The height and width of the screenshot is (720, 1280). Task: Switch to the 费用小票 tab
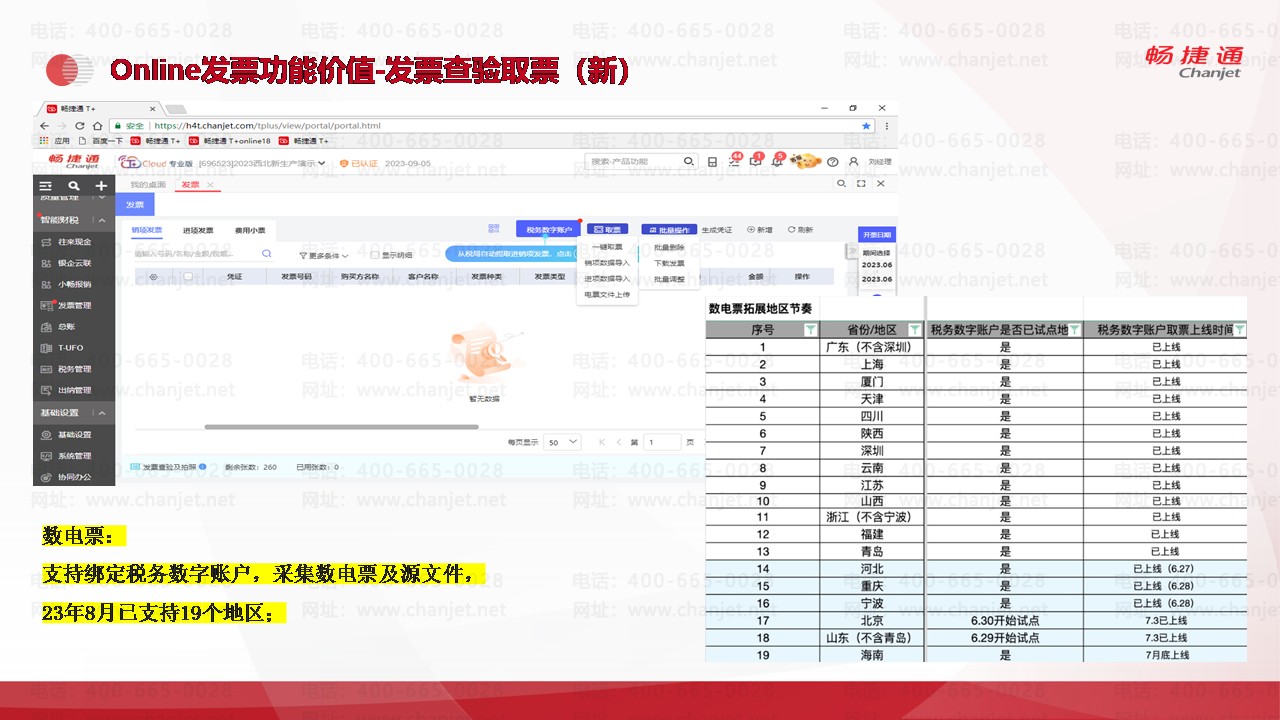coord(250,230)
